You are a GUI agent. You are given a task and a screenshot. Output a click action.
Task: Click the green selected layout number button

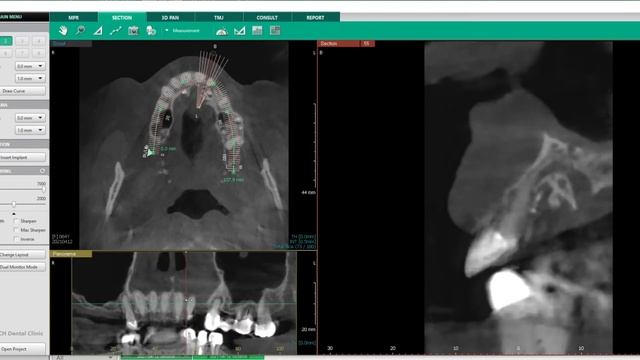click(x=6, y=41)
